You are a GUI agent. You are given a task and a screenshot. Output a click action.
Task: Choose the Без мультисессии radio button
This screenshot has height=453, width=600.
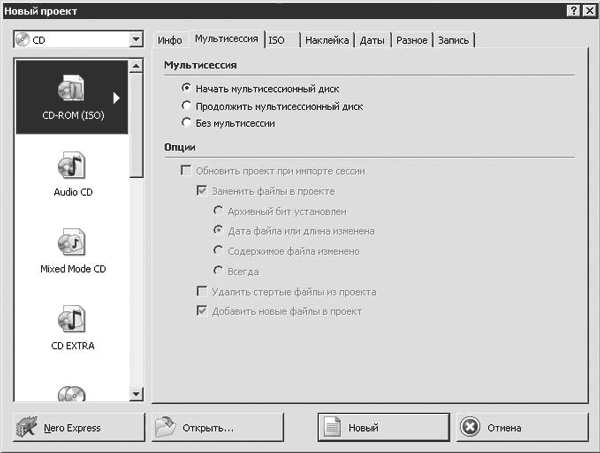coord(186,122)
